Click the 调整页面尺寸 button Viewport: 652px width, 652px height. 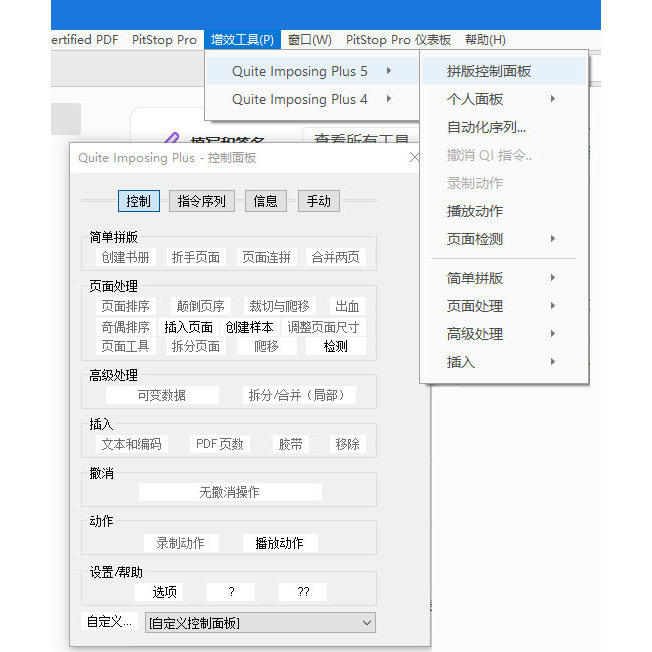tap(323, 327)
